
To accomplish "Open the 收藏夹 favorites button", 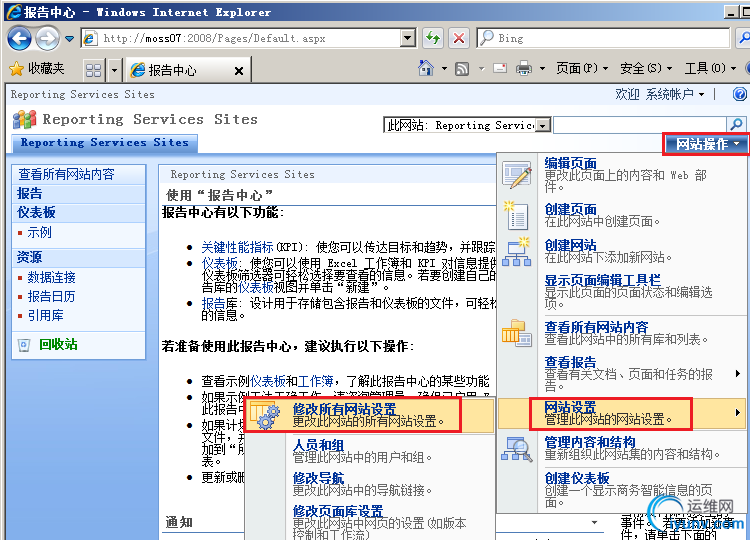I will [37, 69].
